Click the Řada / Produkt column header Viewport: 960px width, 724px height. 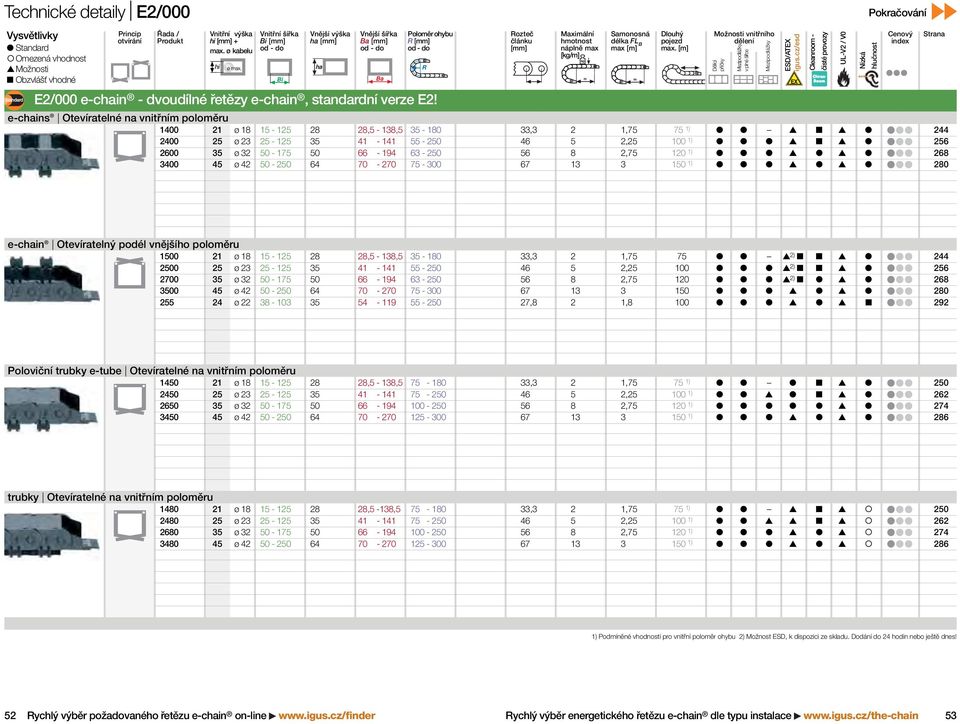click(x=170, y=37)
